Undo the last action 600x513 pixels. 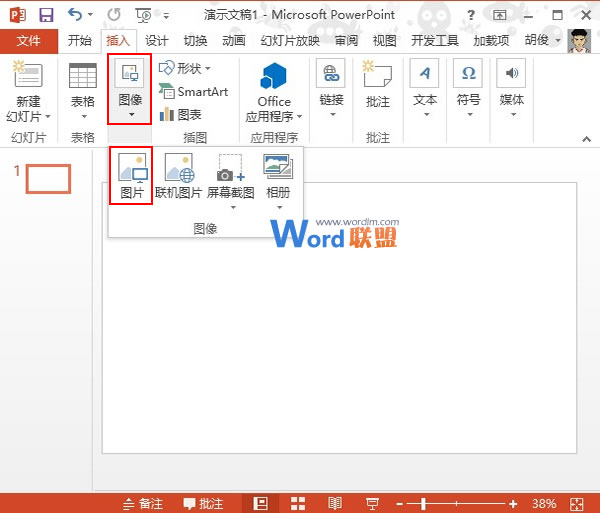[x=75, y=15]
